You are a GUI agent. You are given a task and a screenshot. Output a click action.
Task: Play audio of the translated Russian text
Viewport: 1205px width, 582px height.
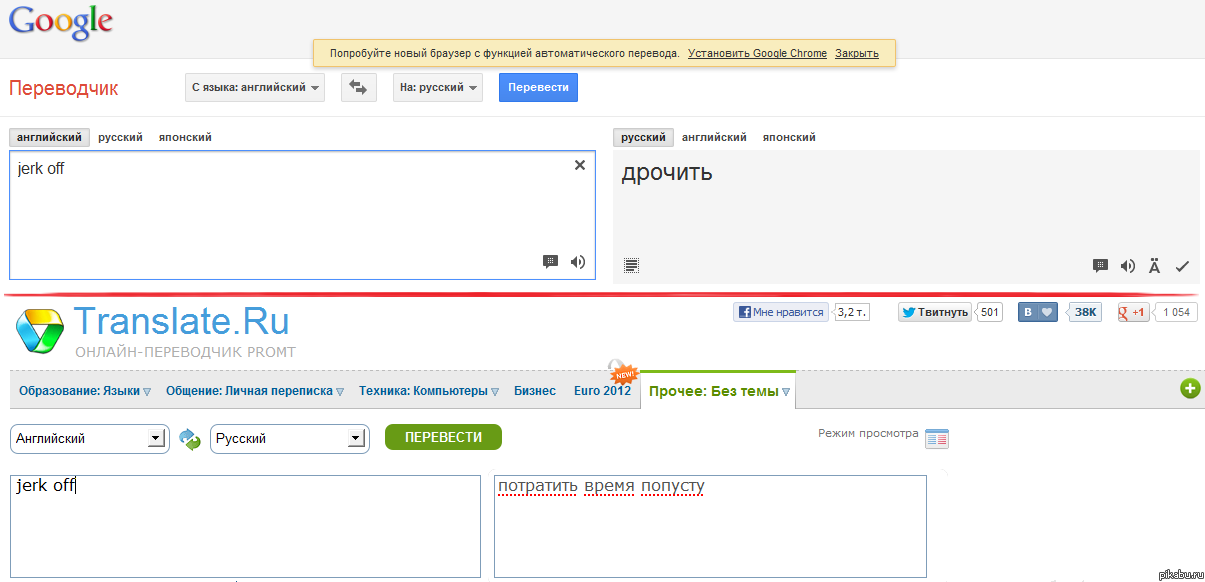coord(1128,266)
